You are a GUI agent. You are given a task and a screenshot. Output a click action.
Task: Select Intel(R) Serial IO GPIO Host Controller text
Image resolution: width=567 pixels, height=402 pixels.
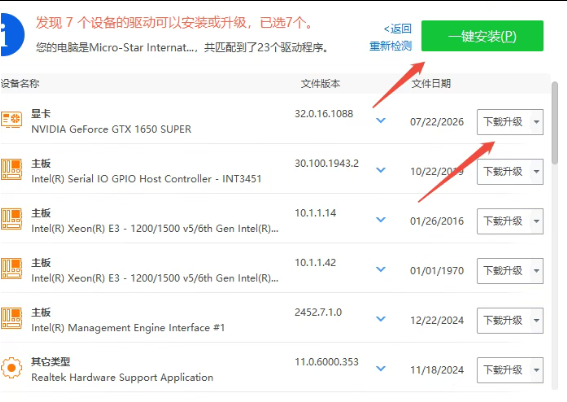point(146,179)
